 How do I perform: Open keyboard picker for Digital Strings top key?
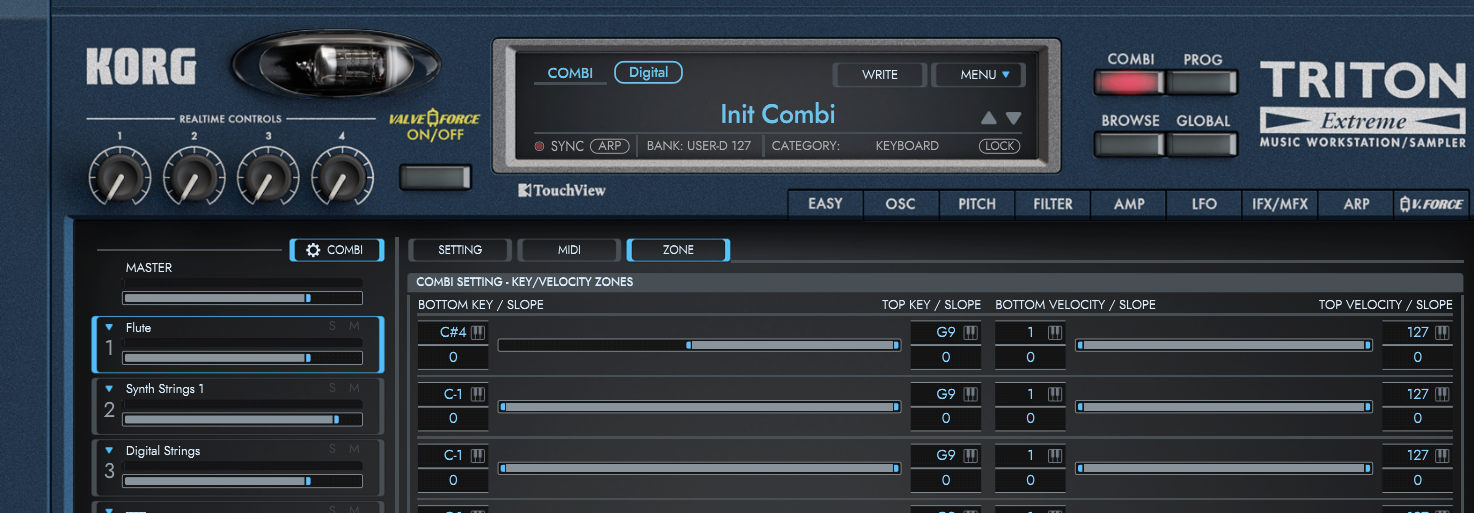pos(971,455)
